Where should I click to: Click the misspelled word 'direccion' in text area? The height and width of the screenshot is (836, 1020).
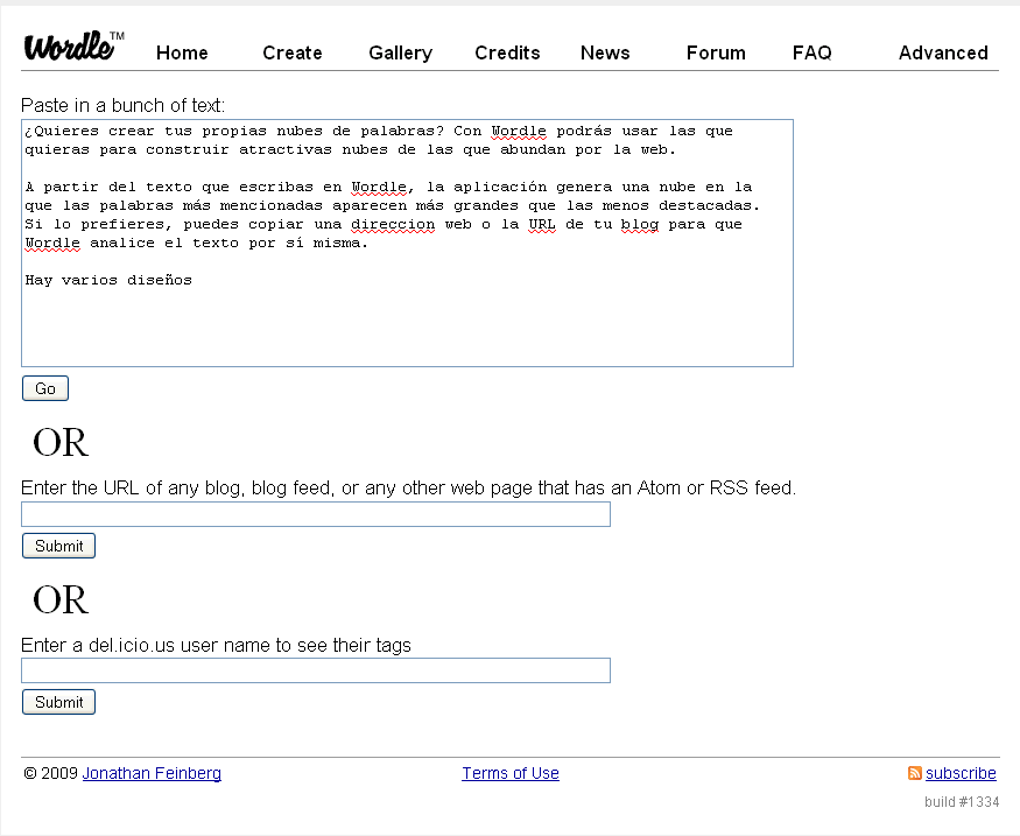point(393,224)
